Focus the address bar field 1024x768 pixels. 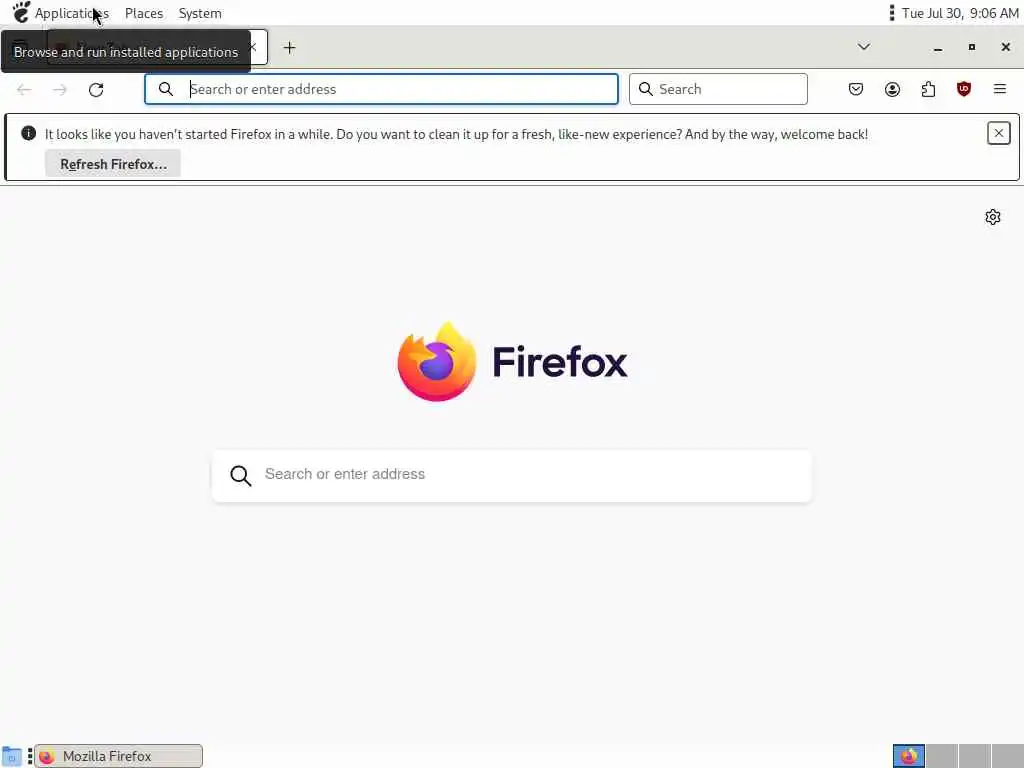click(381, 89)
